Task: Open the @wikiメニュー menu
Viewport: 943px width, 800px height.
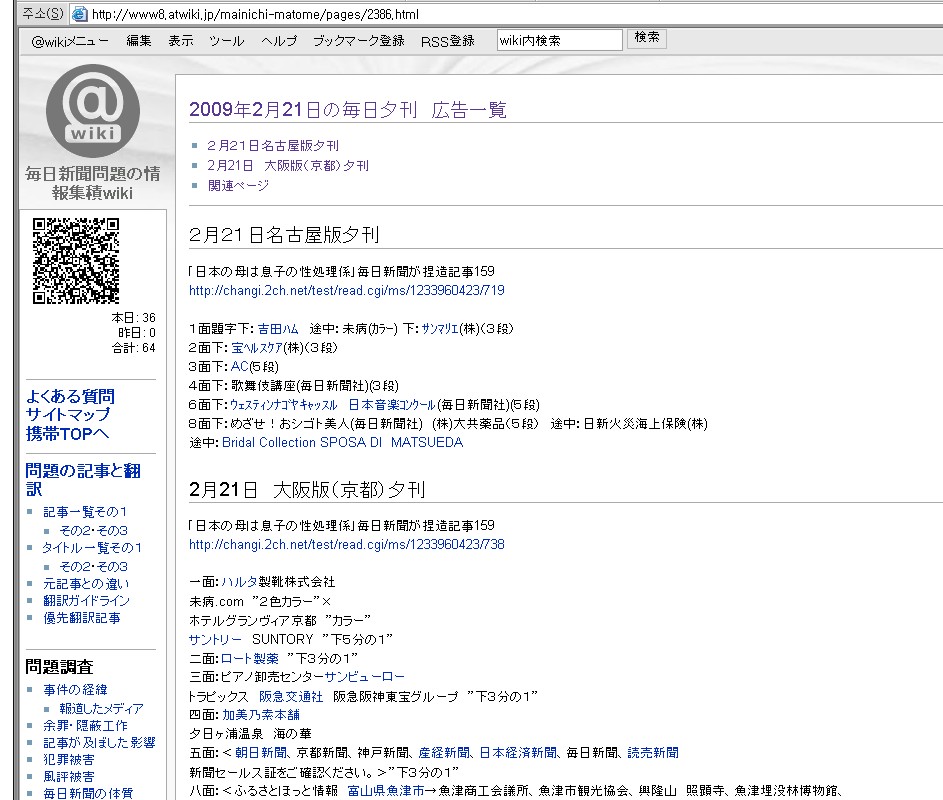Action: [70, 41]
